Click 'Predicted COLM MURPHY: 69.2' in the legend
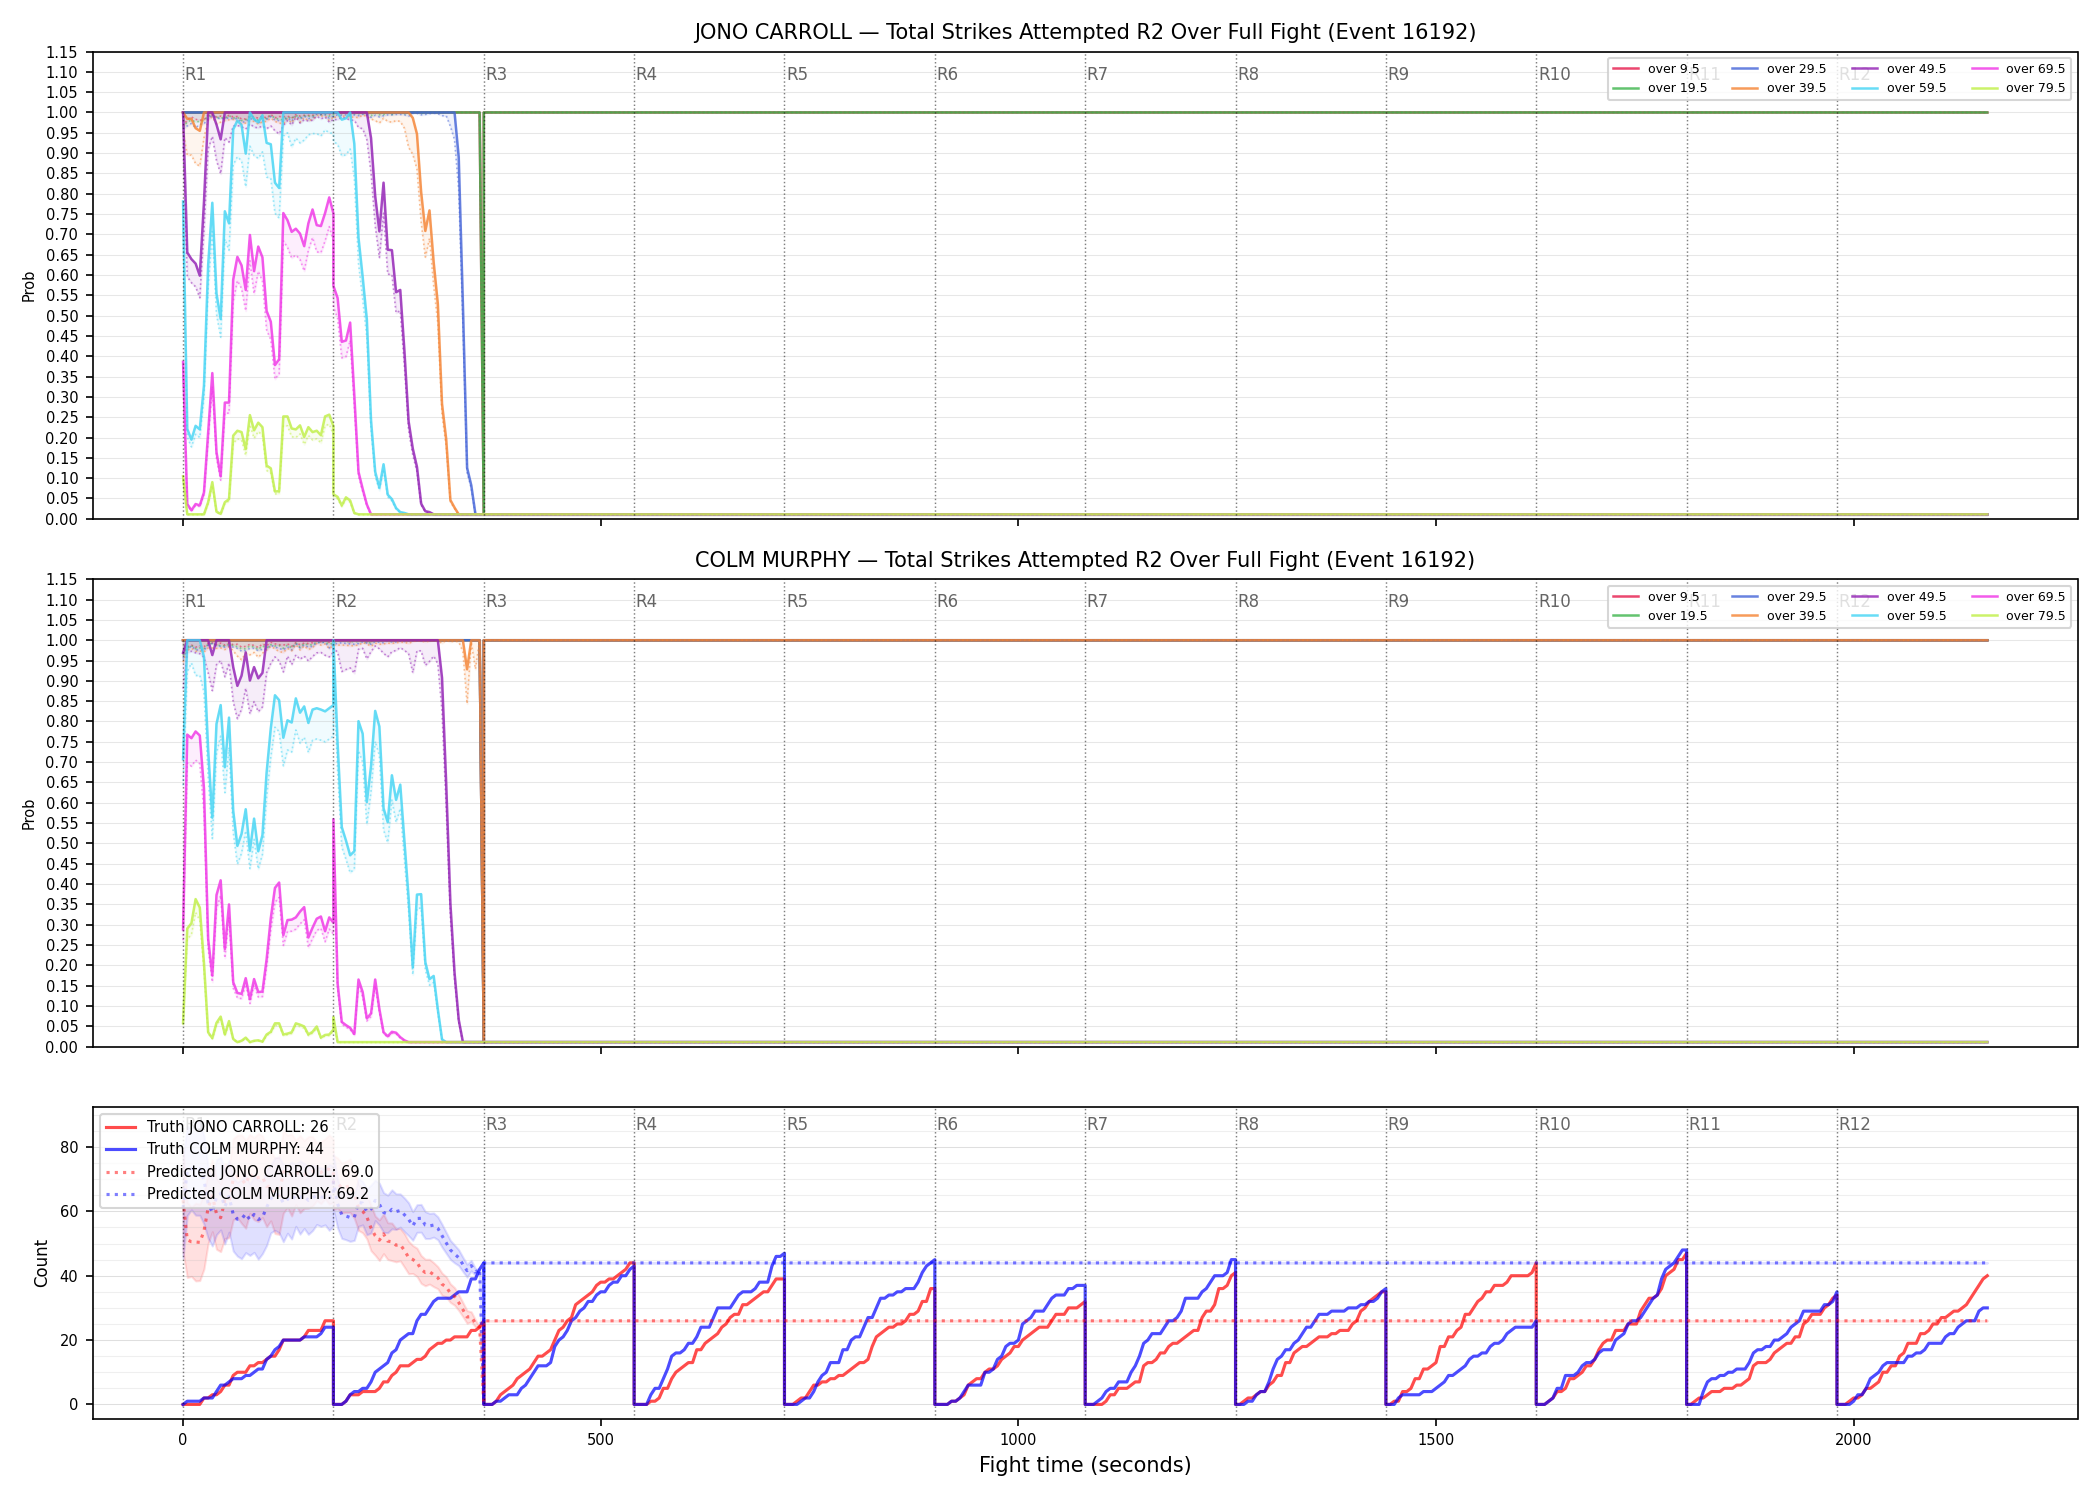Image resolution: width=2100 pixels, height=1500 pixels. pyautogui.click(x=258, y=1193)
